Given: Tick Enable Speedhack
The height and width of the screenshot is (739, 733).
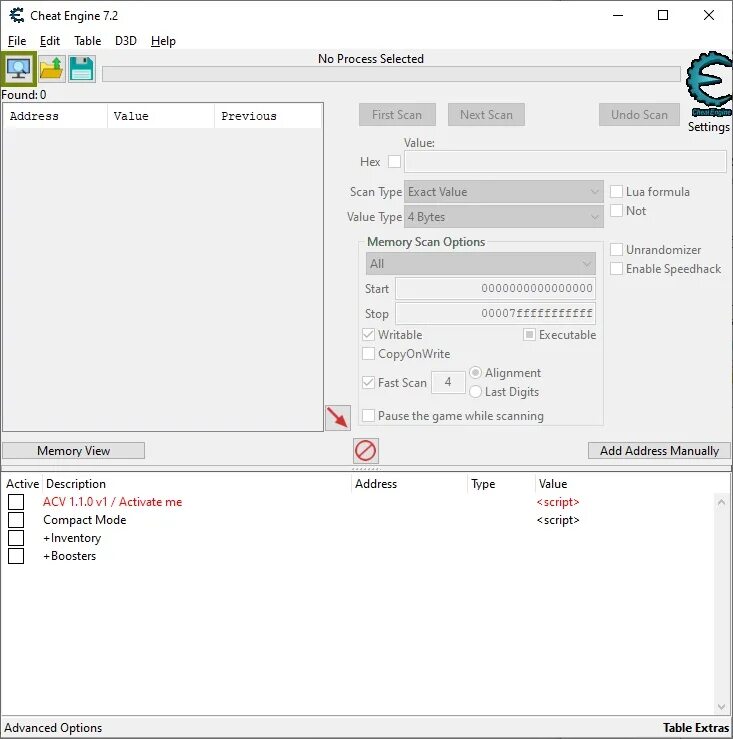Looking at the screenshot, I should coord(616,269).
